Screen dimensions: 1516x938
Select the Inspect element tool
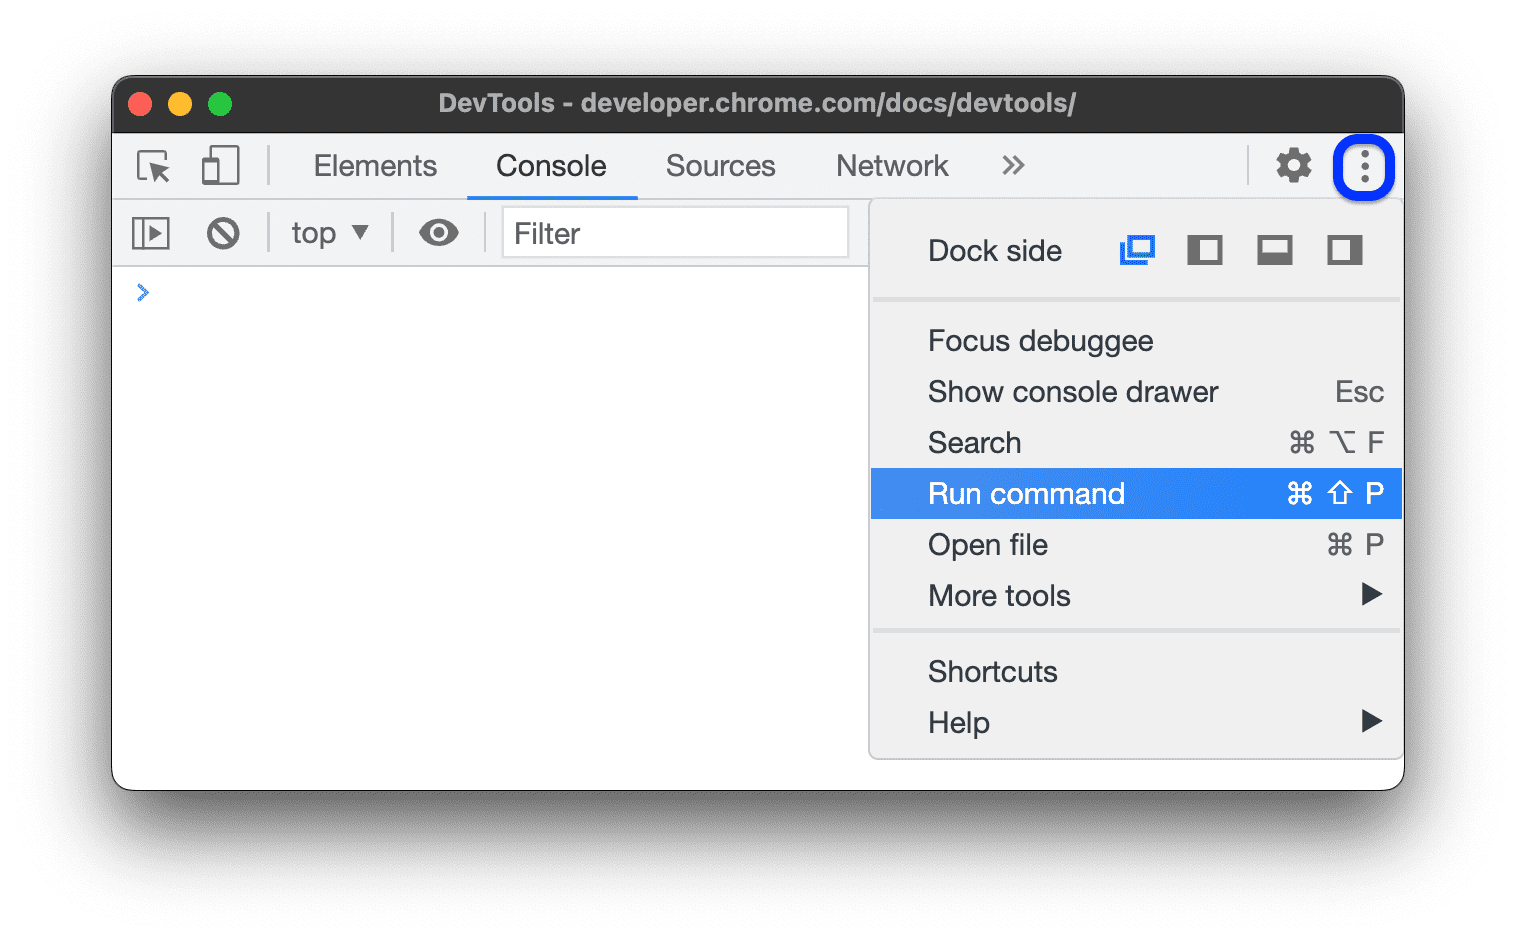pyautogui.click(x=151, y=166)
